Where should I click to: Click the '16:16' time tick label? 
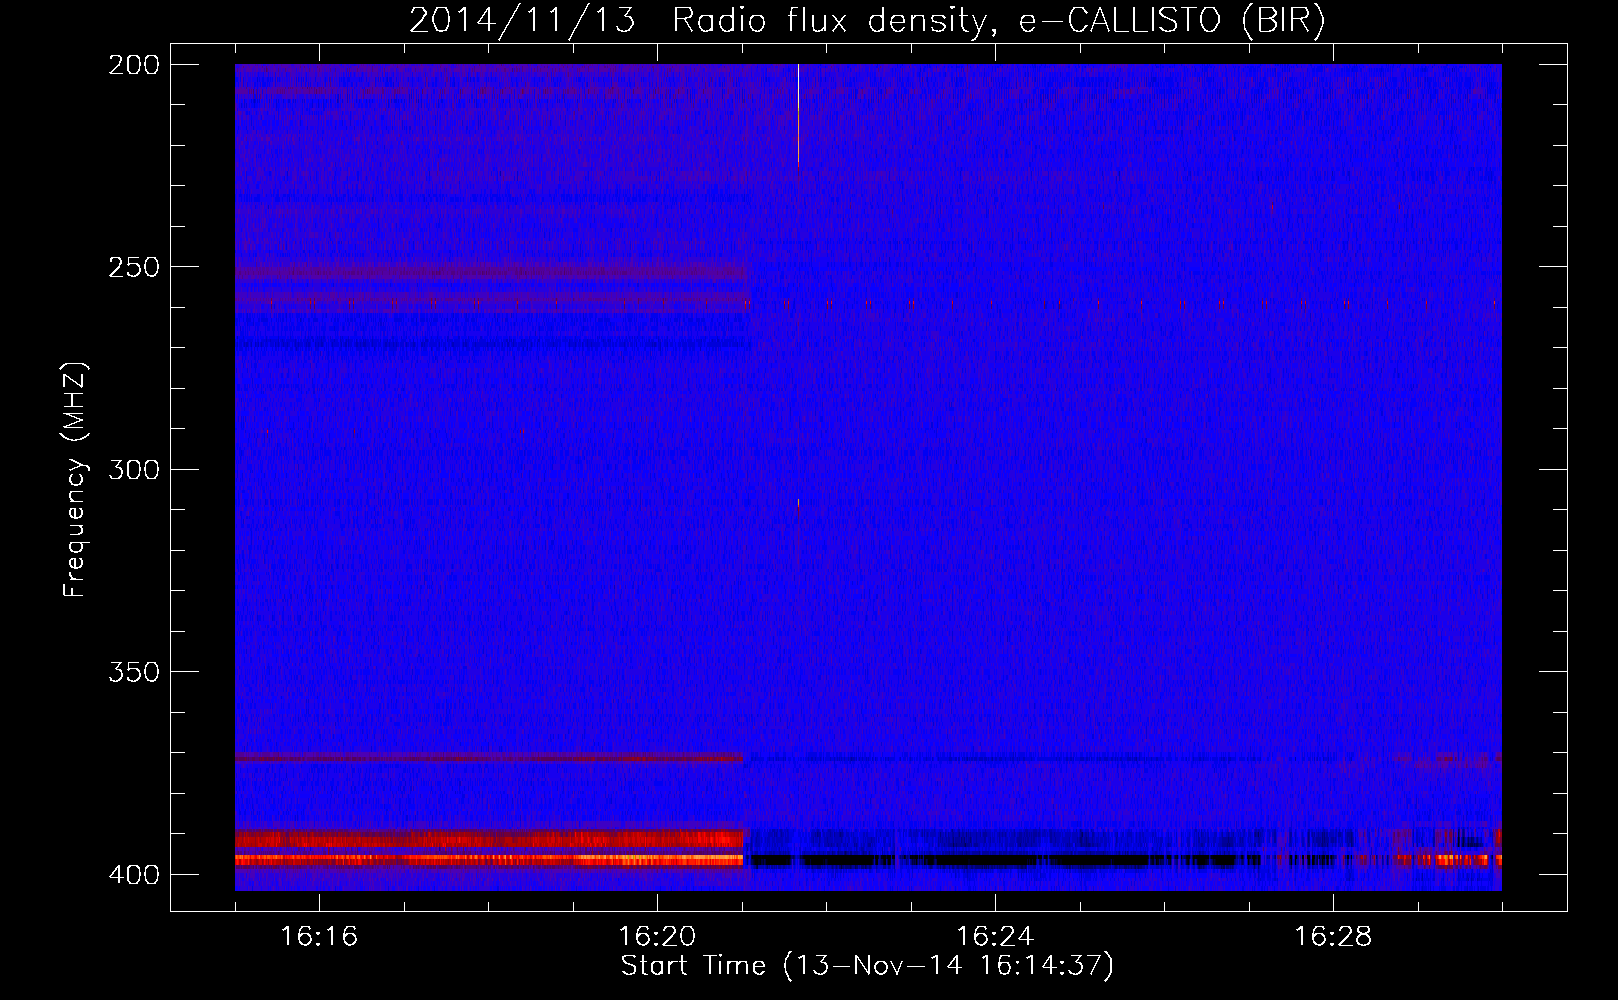tap(319, 937)
